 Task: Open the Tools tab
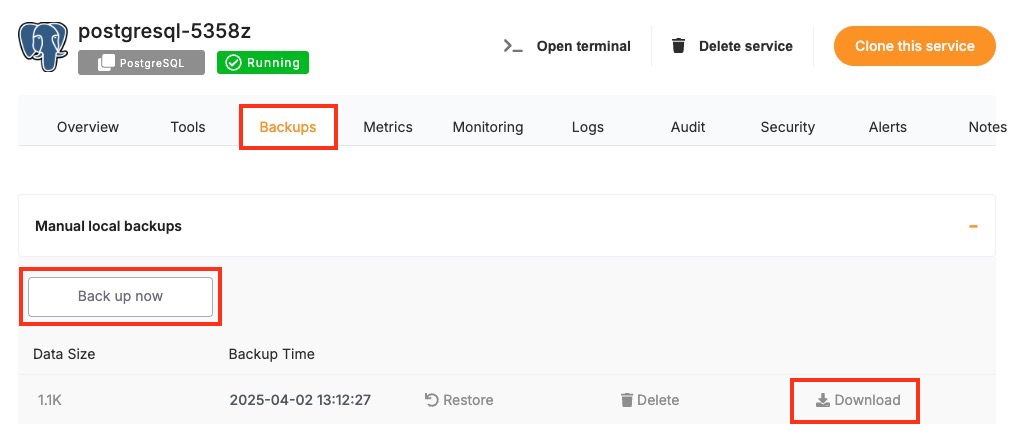tap(188, 127)
